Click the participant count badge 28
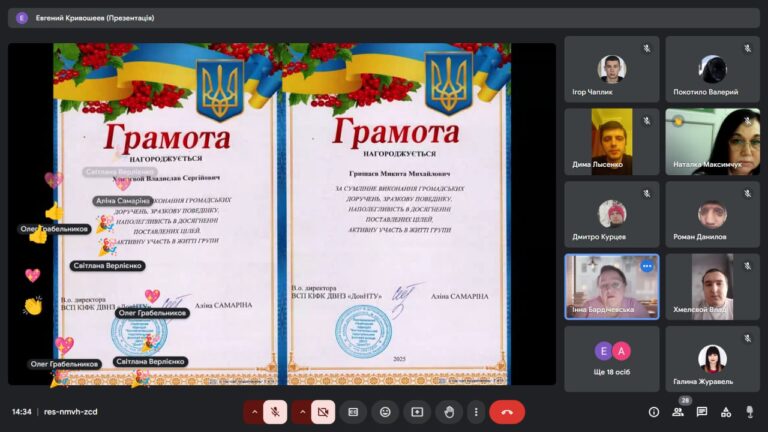 tap(685, 400)
